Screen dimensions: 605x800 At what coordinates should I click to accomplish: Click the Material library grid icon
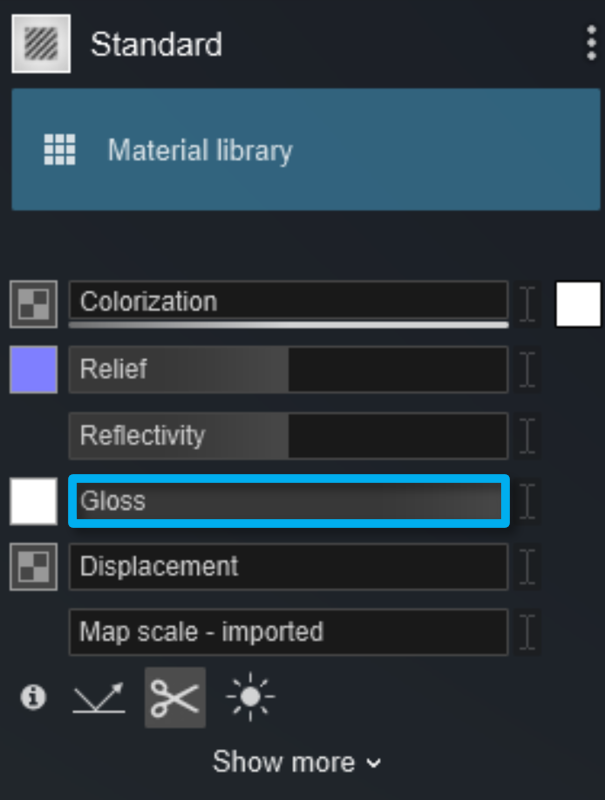[60, 149]
